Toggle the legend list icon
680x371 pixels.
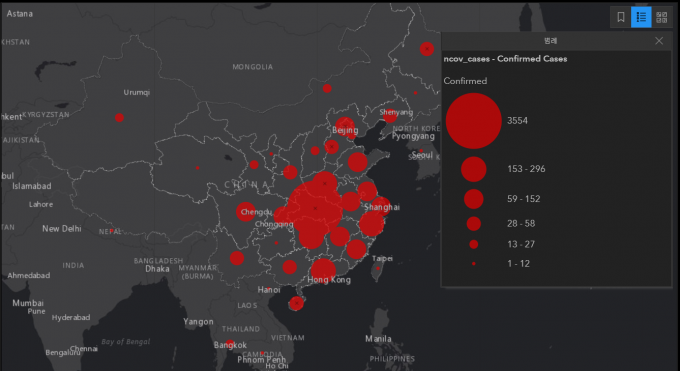pyautogui.click(x=641, y=17)
